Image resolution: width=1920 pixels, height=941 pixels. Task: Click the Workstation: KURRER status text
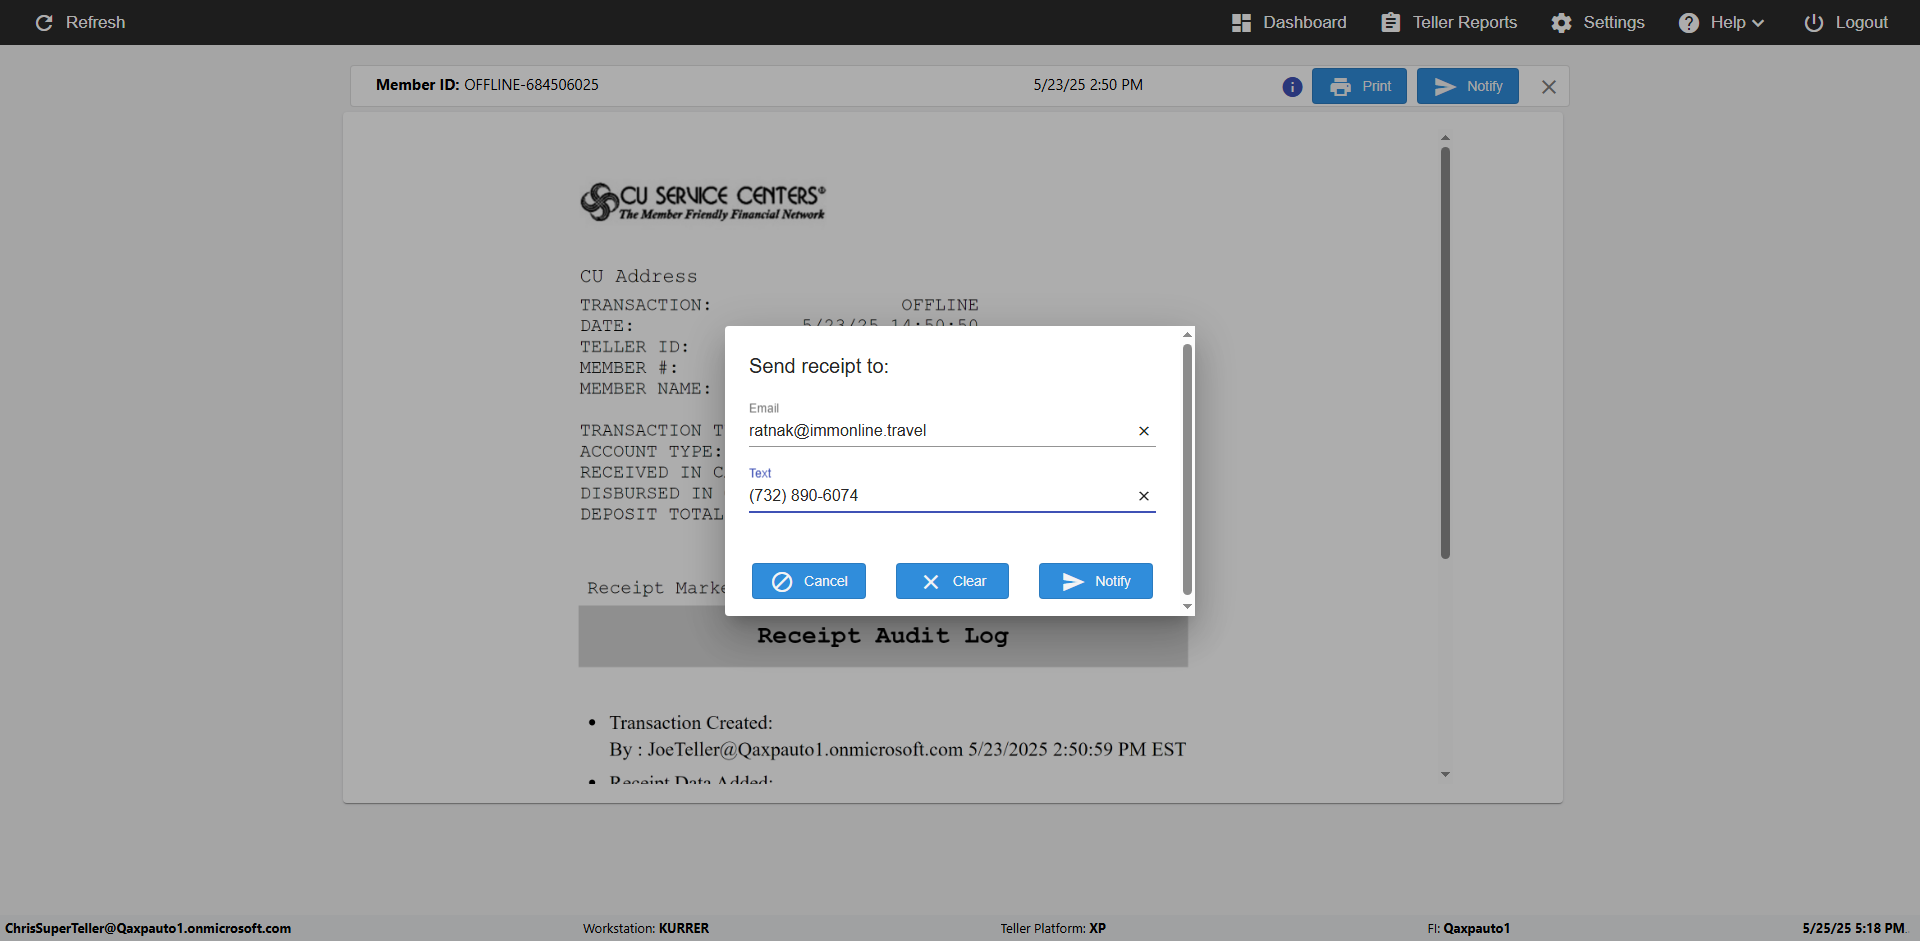tap(646, 928)
